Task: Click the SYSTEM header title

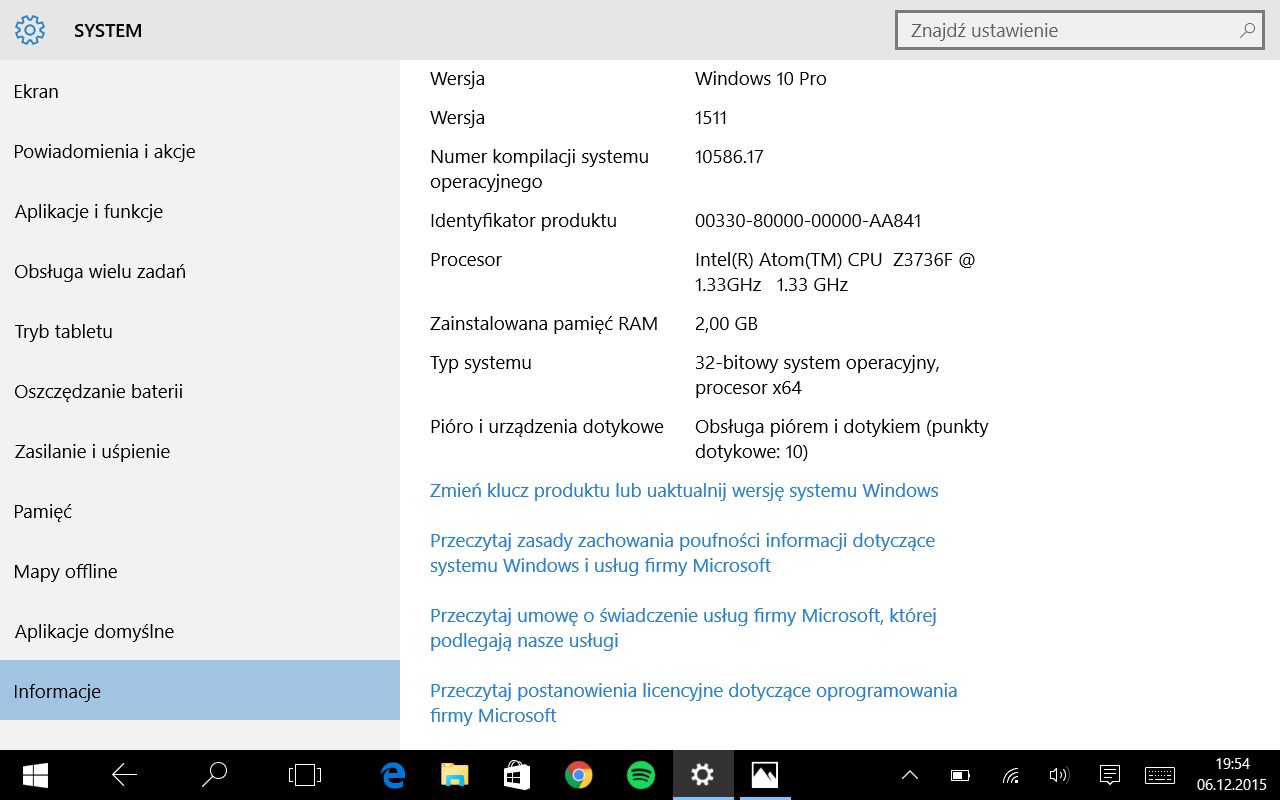Action: [x=108, y=31]
